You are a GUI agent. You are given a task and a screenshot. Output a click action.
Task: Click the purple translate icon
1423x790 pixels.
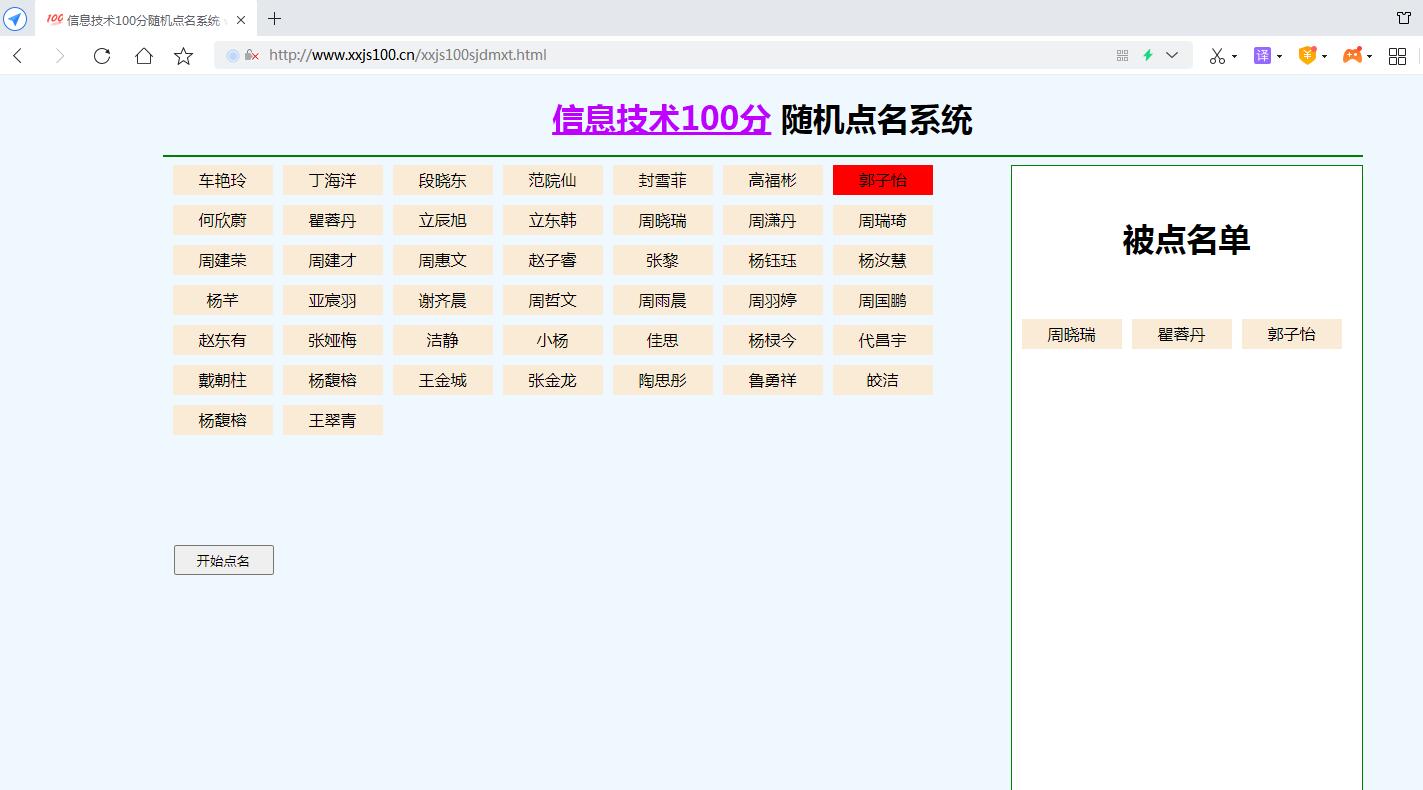click(x=1262, y=56)
